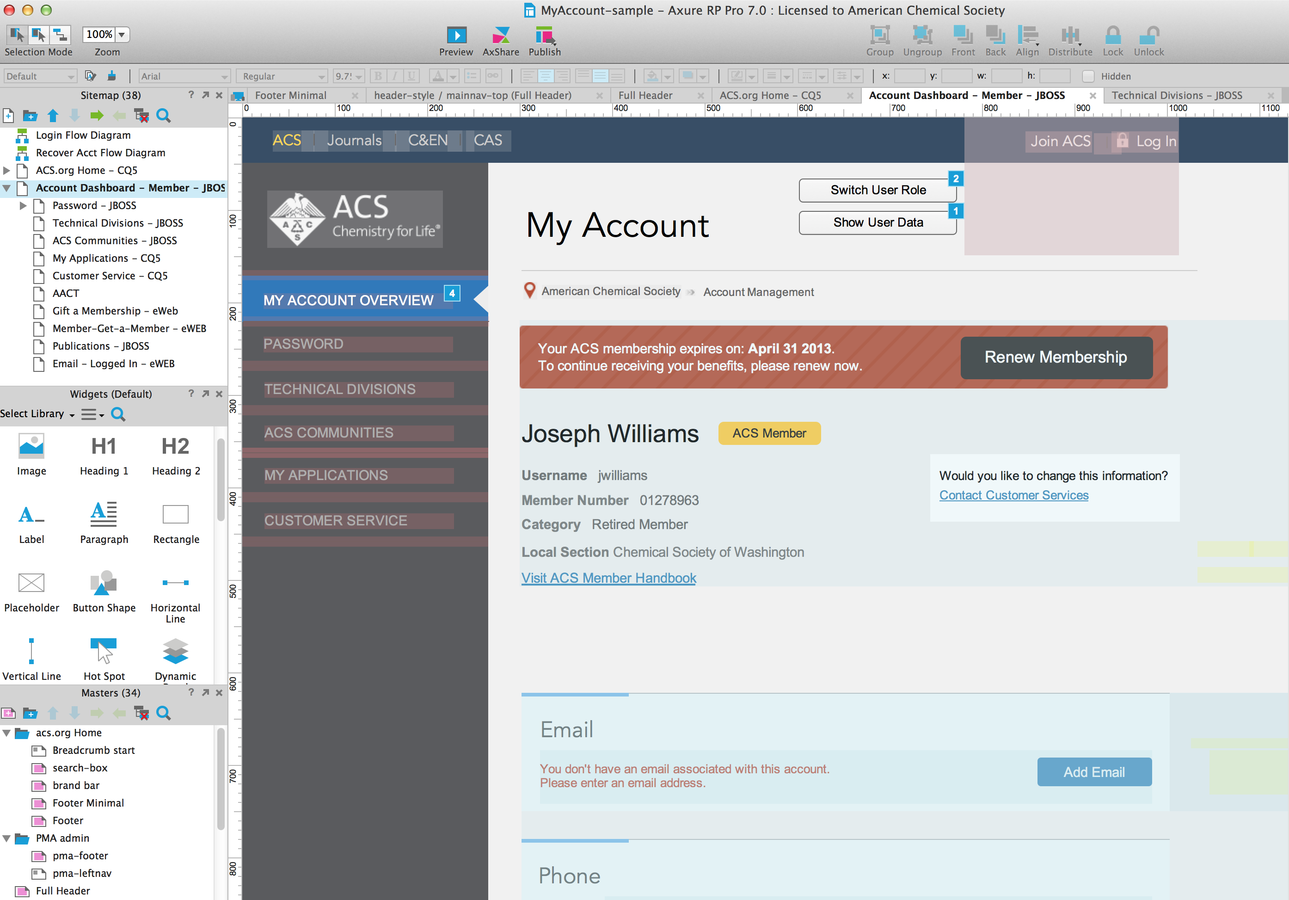Click the Unlock toolbar icon
Viewport: 1289px width, 900px height.
pos(1149,35)
